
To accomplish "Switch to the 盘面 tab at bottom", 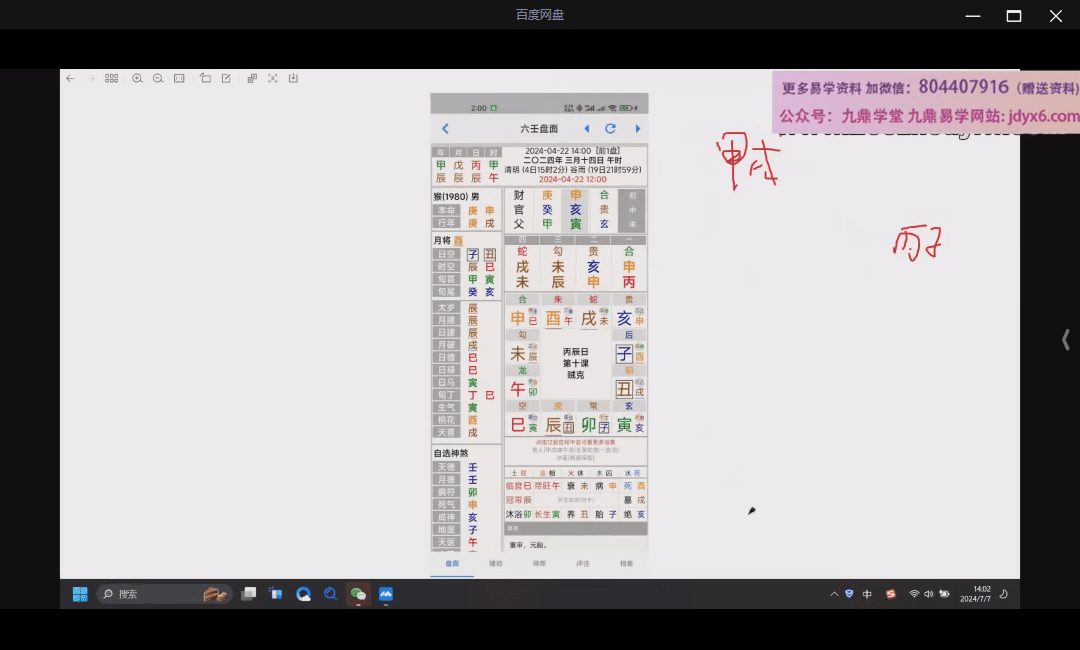I will (x=452, y=564).
